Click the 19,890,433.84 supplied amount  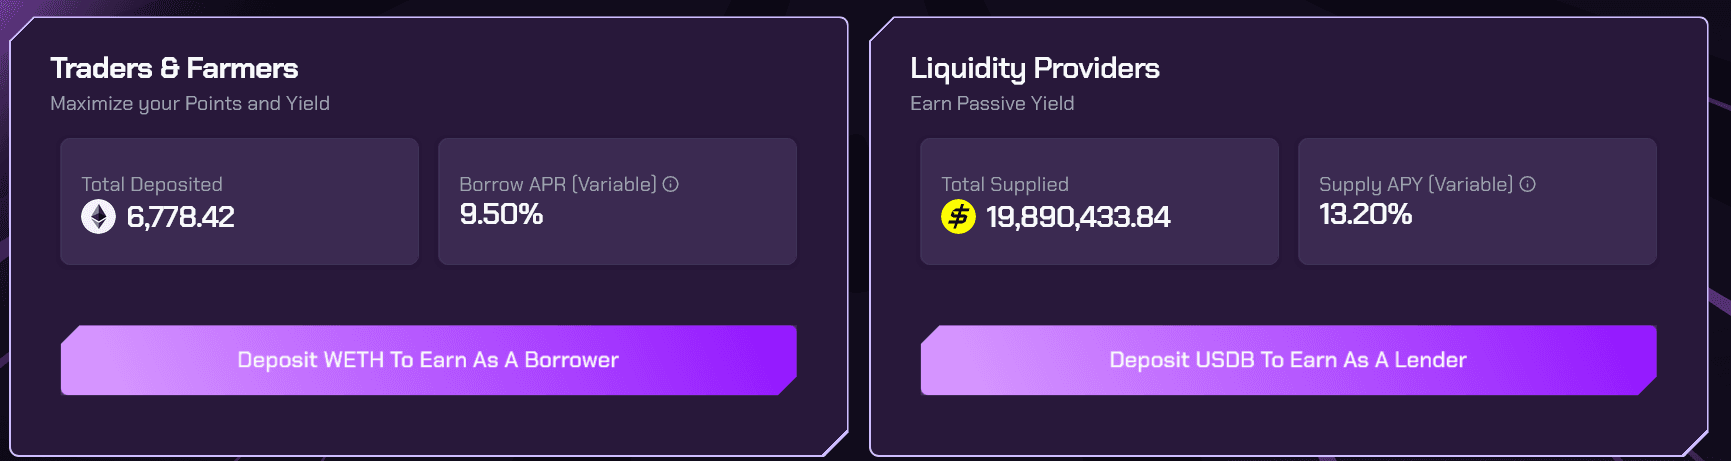tap(1078, 217)
